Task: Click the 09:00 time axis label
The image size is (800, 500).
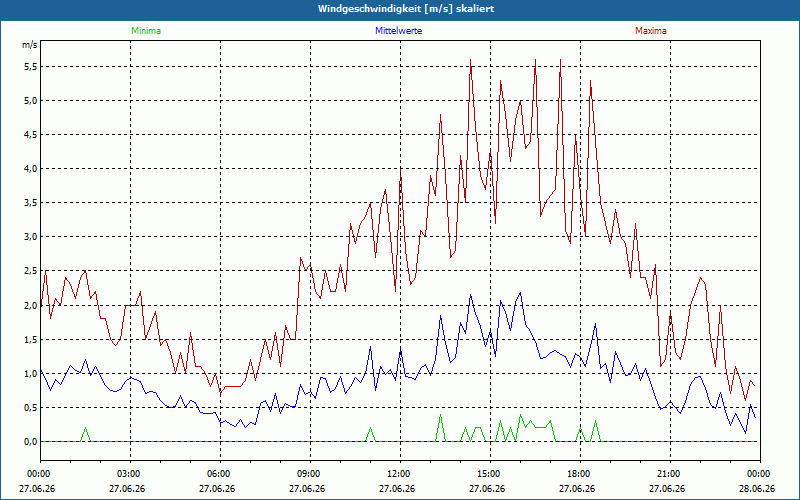Action: point(310,474)
